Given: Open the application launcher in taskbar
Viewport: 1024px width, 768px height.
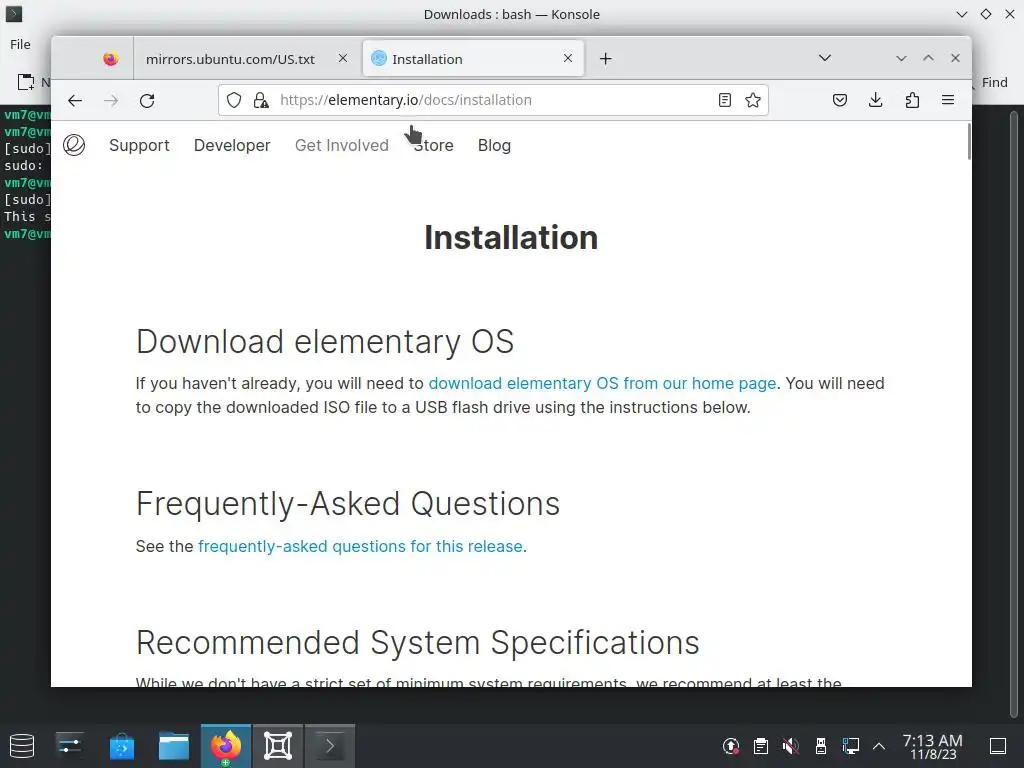Looking at the screenshot, I should (22, 746).
